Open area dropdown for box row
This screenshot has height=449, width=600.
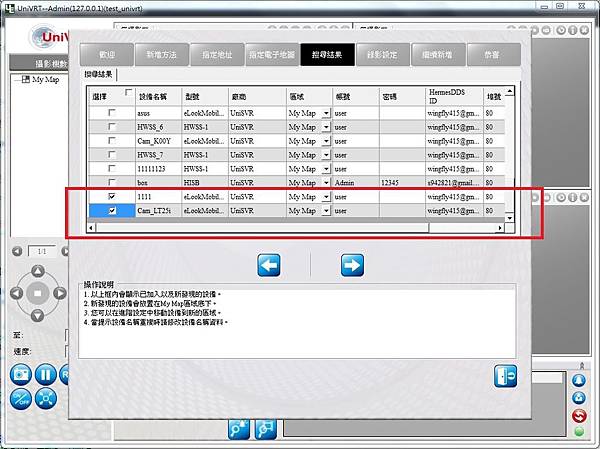(326, 183)
